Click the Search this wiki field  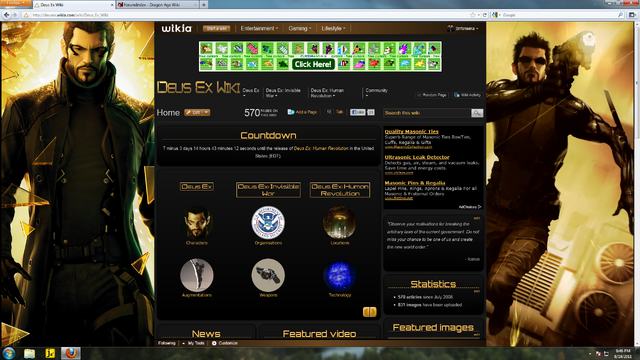point(427,113)
